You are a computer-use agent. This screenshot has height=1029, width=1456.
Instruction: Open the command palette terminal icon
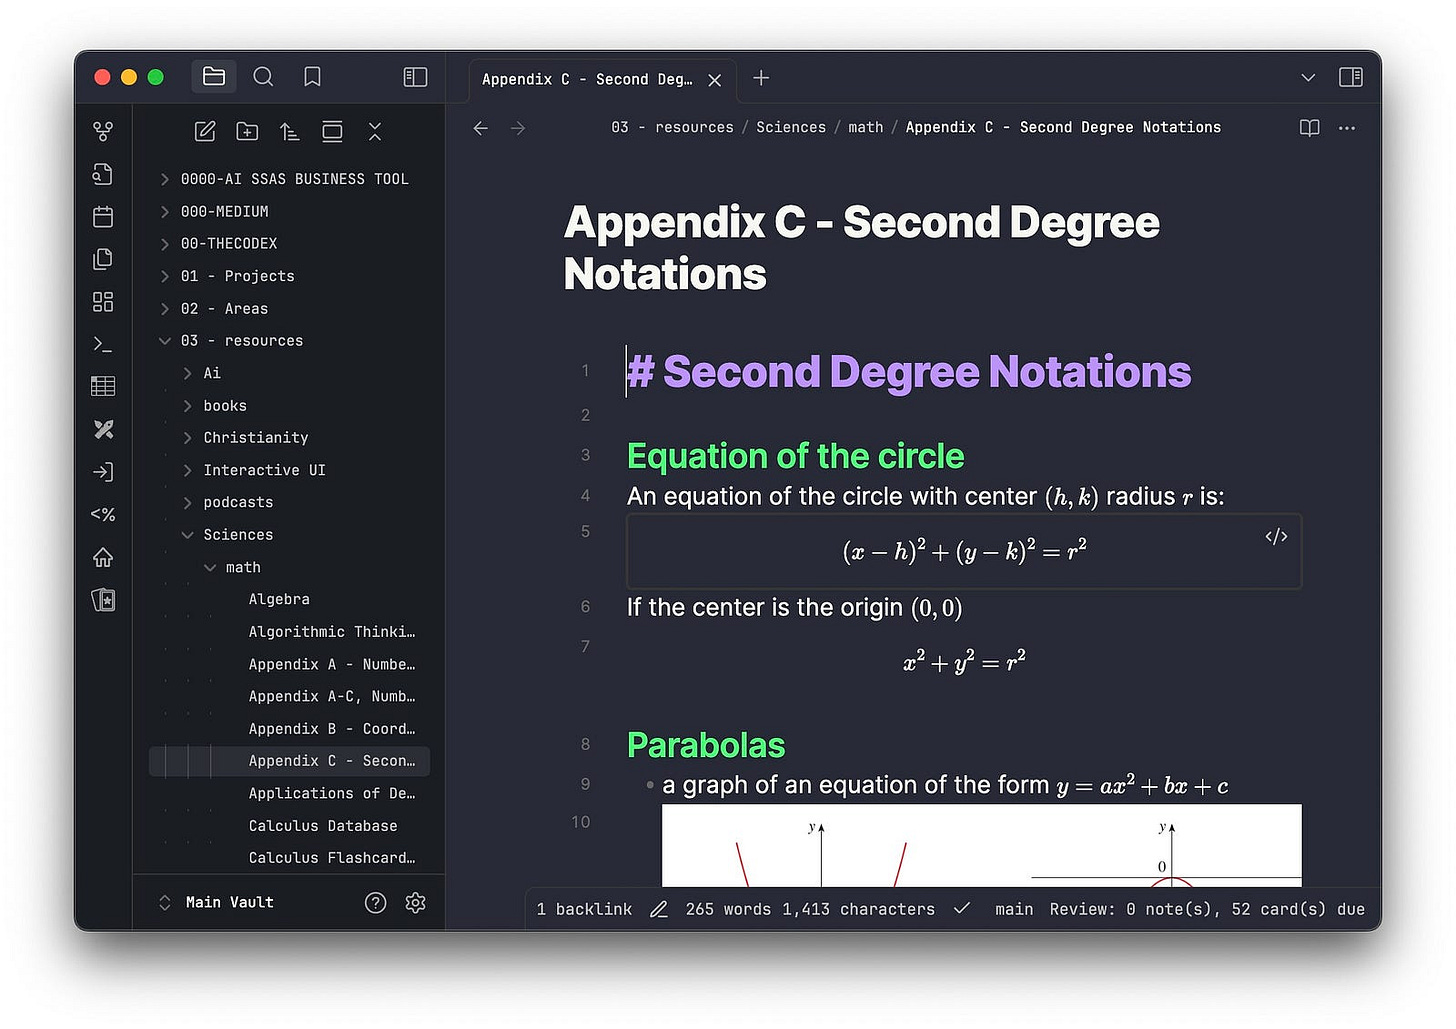coord(103,344)
